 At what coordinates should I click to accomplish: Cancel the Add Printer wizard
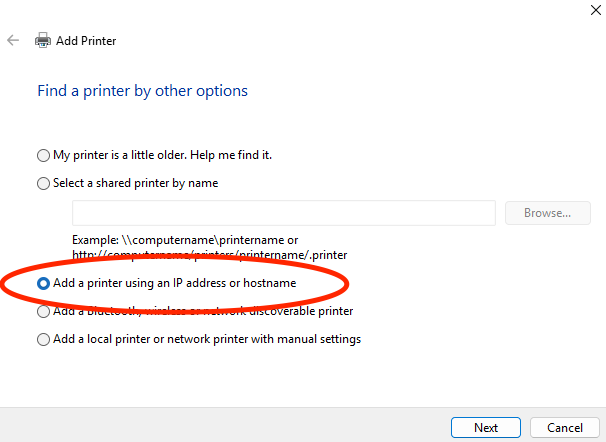coord(564,427)
